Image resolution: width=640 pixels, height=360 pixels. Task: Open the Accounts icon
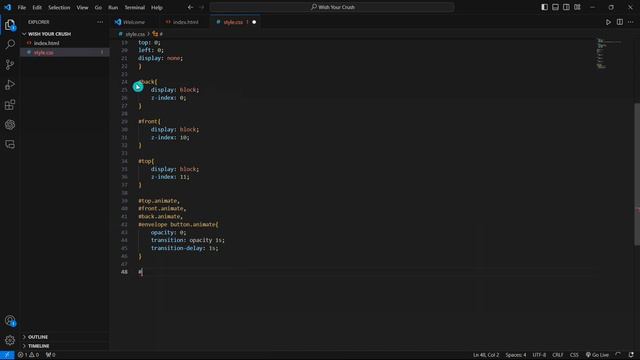[x=10, y=321]
